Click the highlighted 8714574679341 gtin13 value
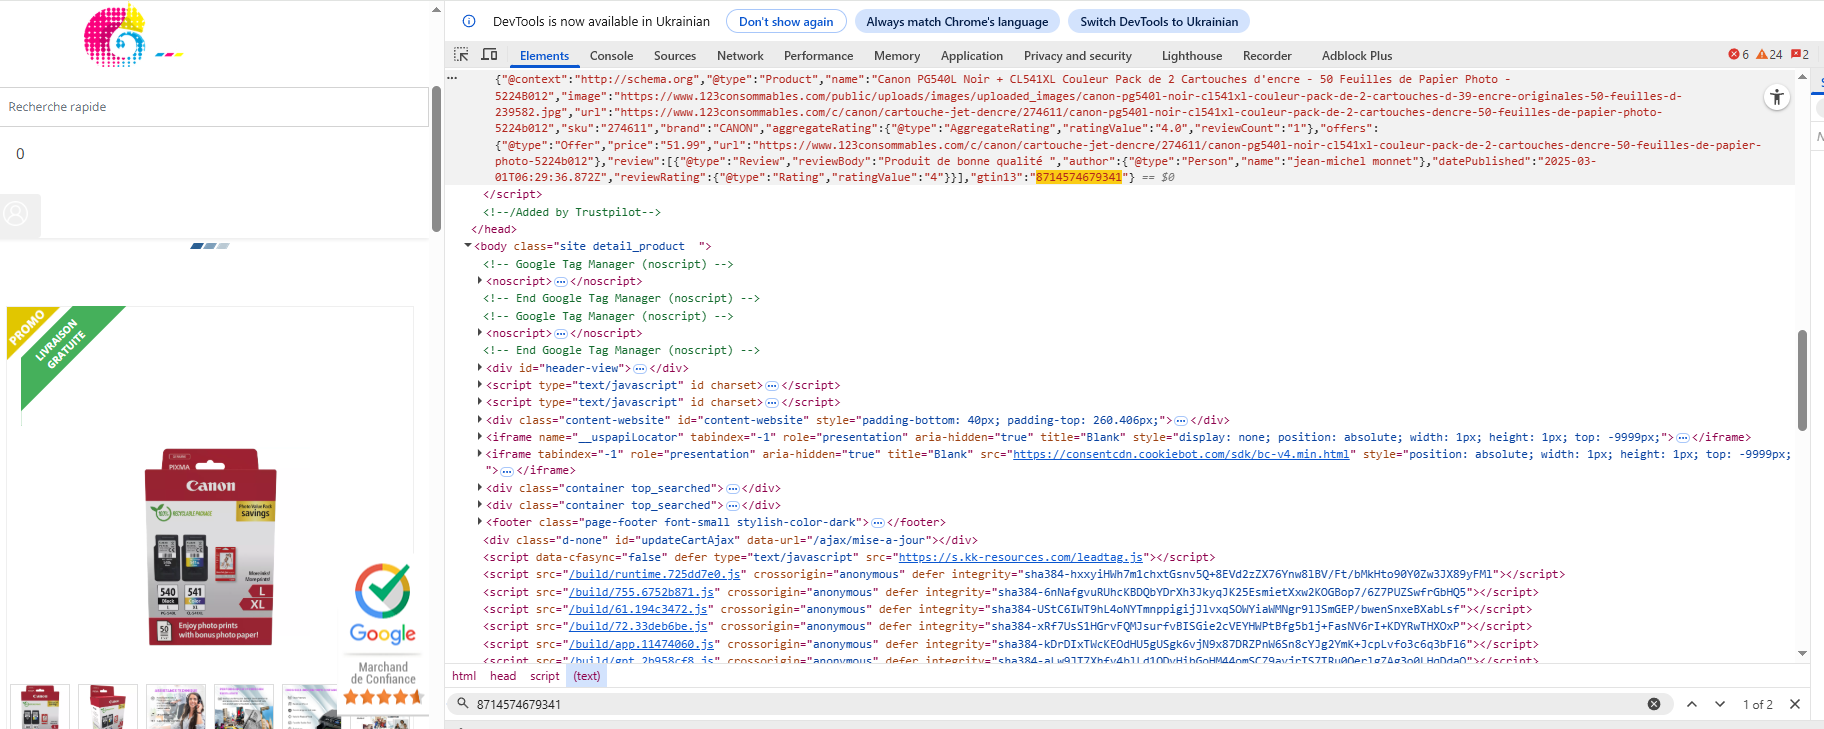 [1078, 177]
